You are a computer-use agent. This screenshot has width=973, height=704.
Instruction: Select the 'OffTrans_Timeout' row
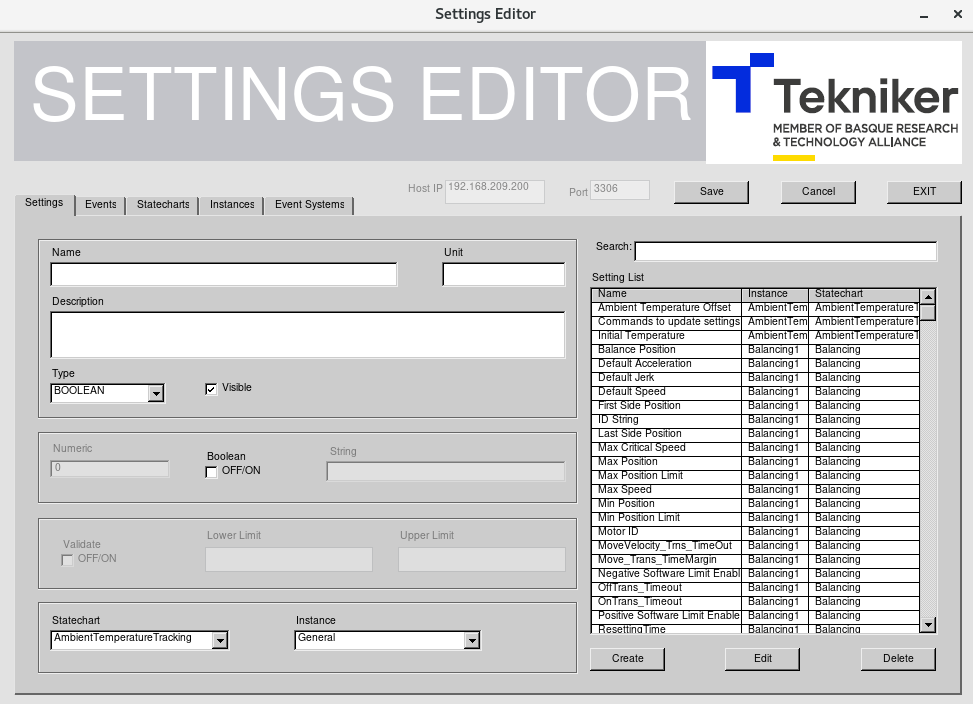[755, 588]
